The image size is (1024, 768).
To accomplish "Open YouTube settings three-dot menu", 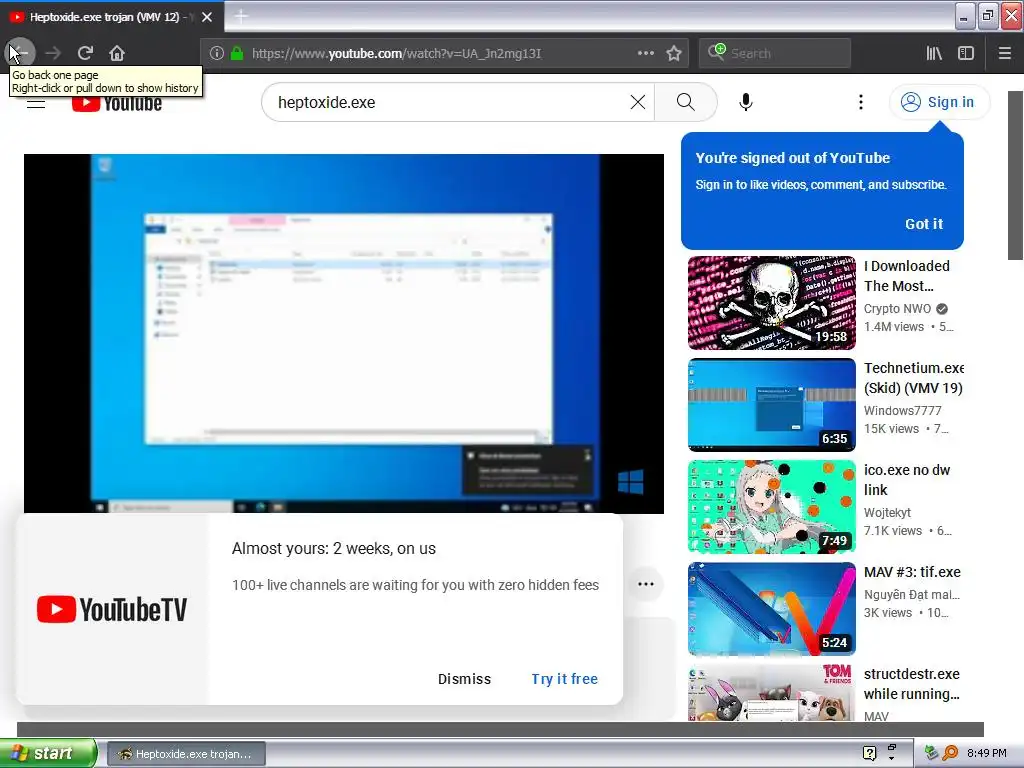I will click(861, 102).
